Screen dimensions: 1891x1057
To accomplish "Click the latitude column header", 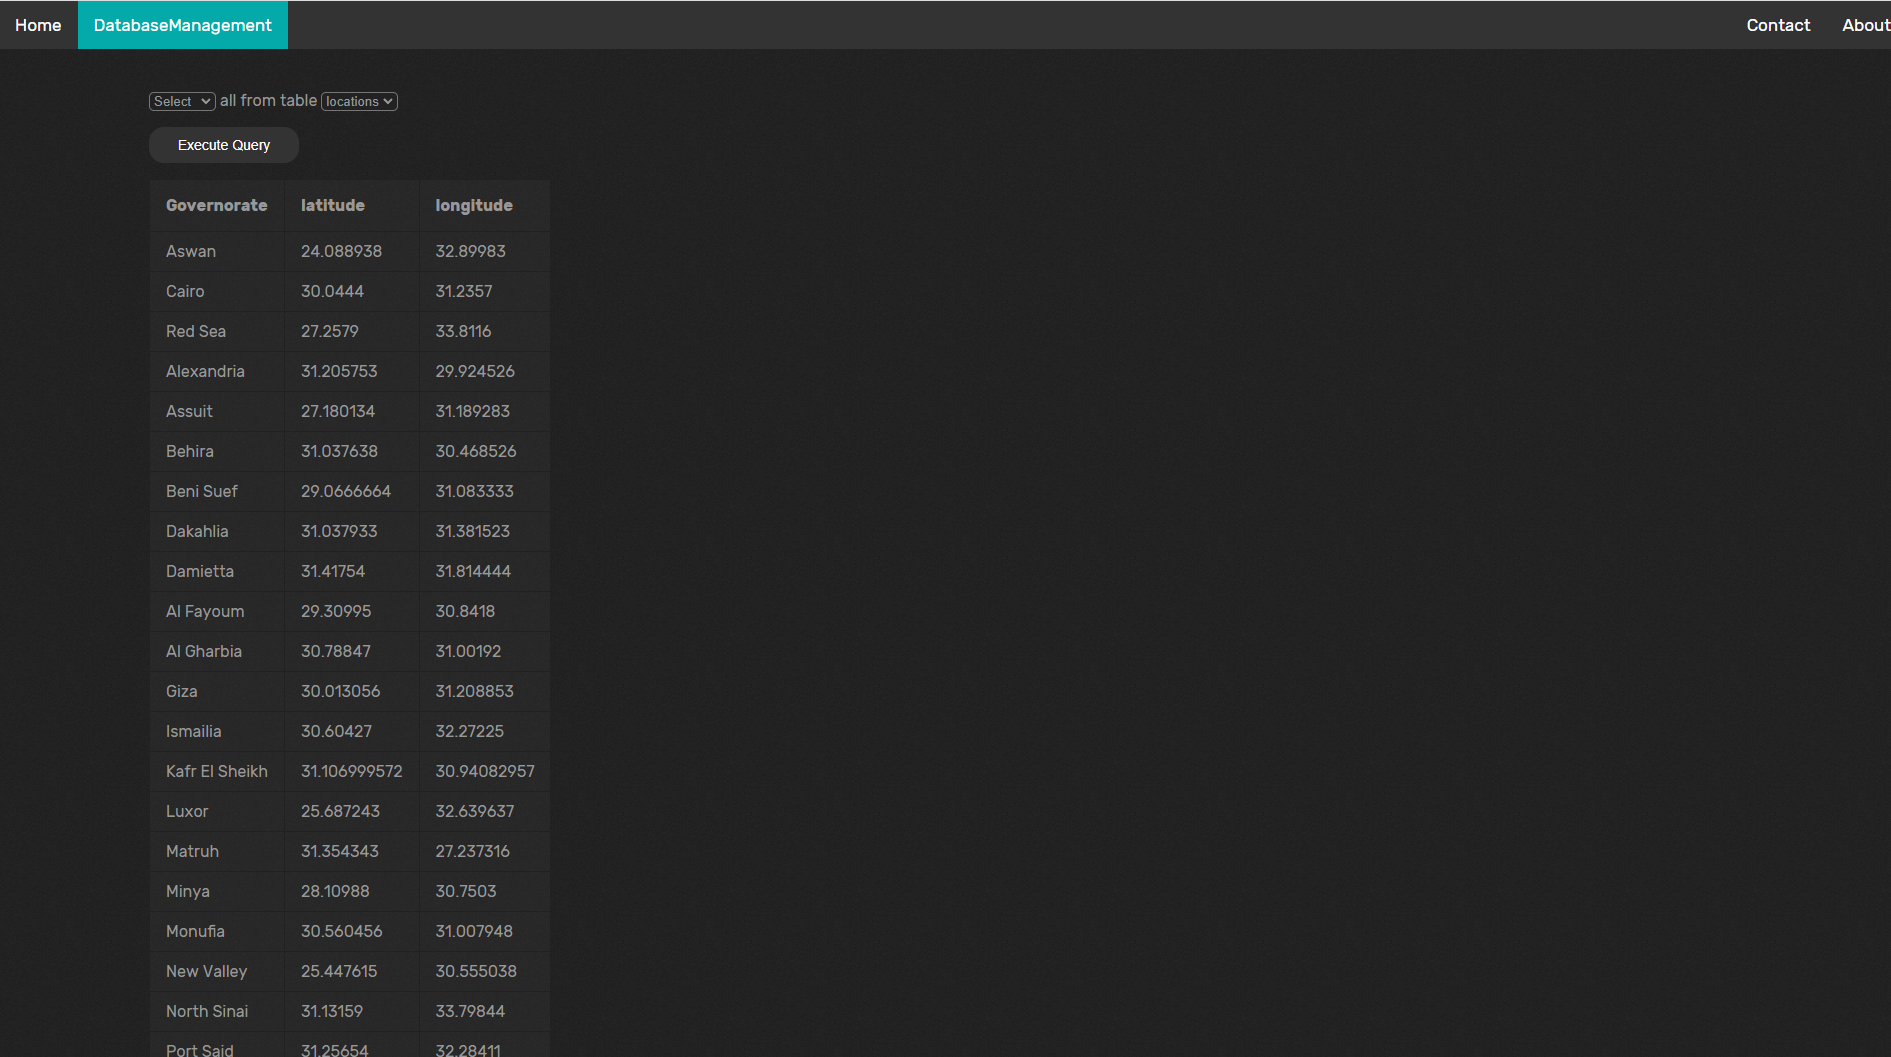I will tap(332, 205).
